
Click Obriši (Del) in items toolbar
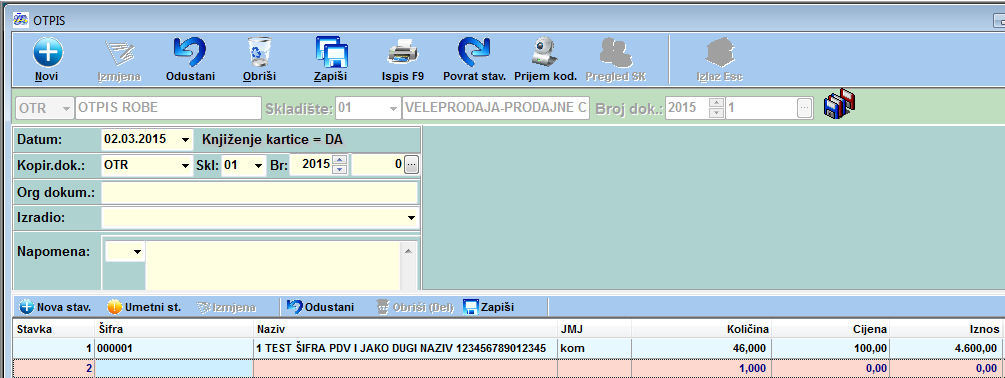point(415,307)
